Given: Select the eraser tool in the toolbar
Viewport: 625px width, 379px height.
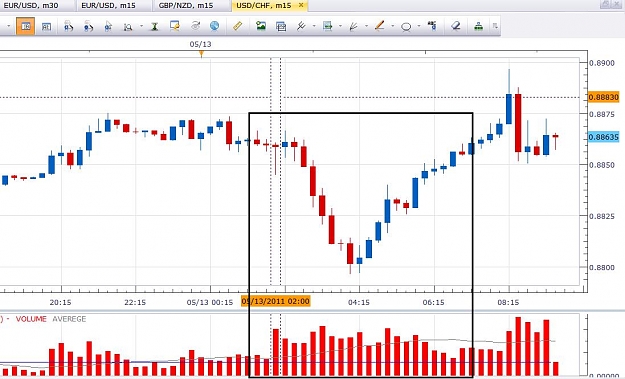Looking at the screenshot, I should point(456,26).
